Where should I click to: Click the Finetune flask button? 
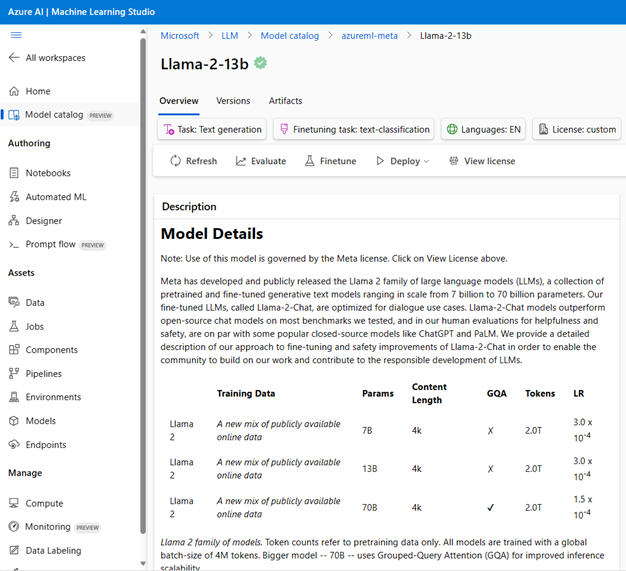pyautogui.click(x=331, y=161)
